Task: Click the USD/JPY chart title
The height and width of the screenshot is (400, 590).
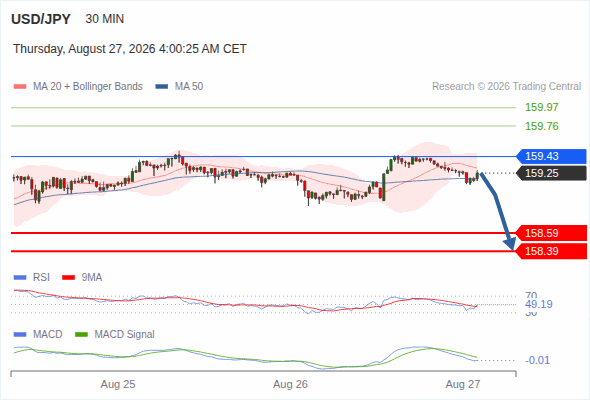Action: (41, 19)
